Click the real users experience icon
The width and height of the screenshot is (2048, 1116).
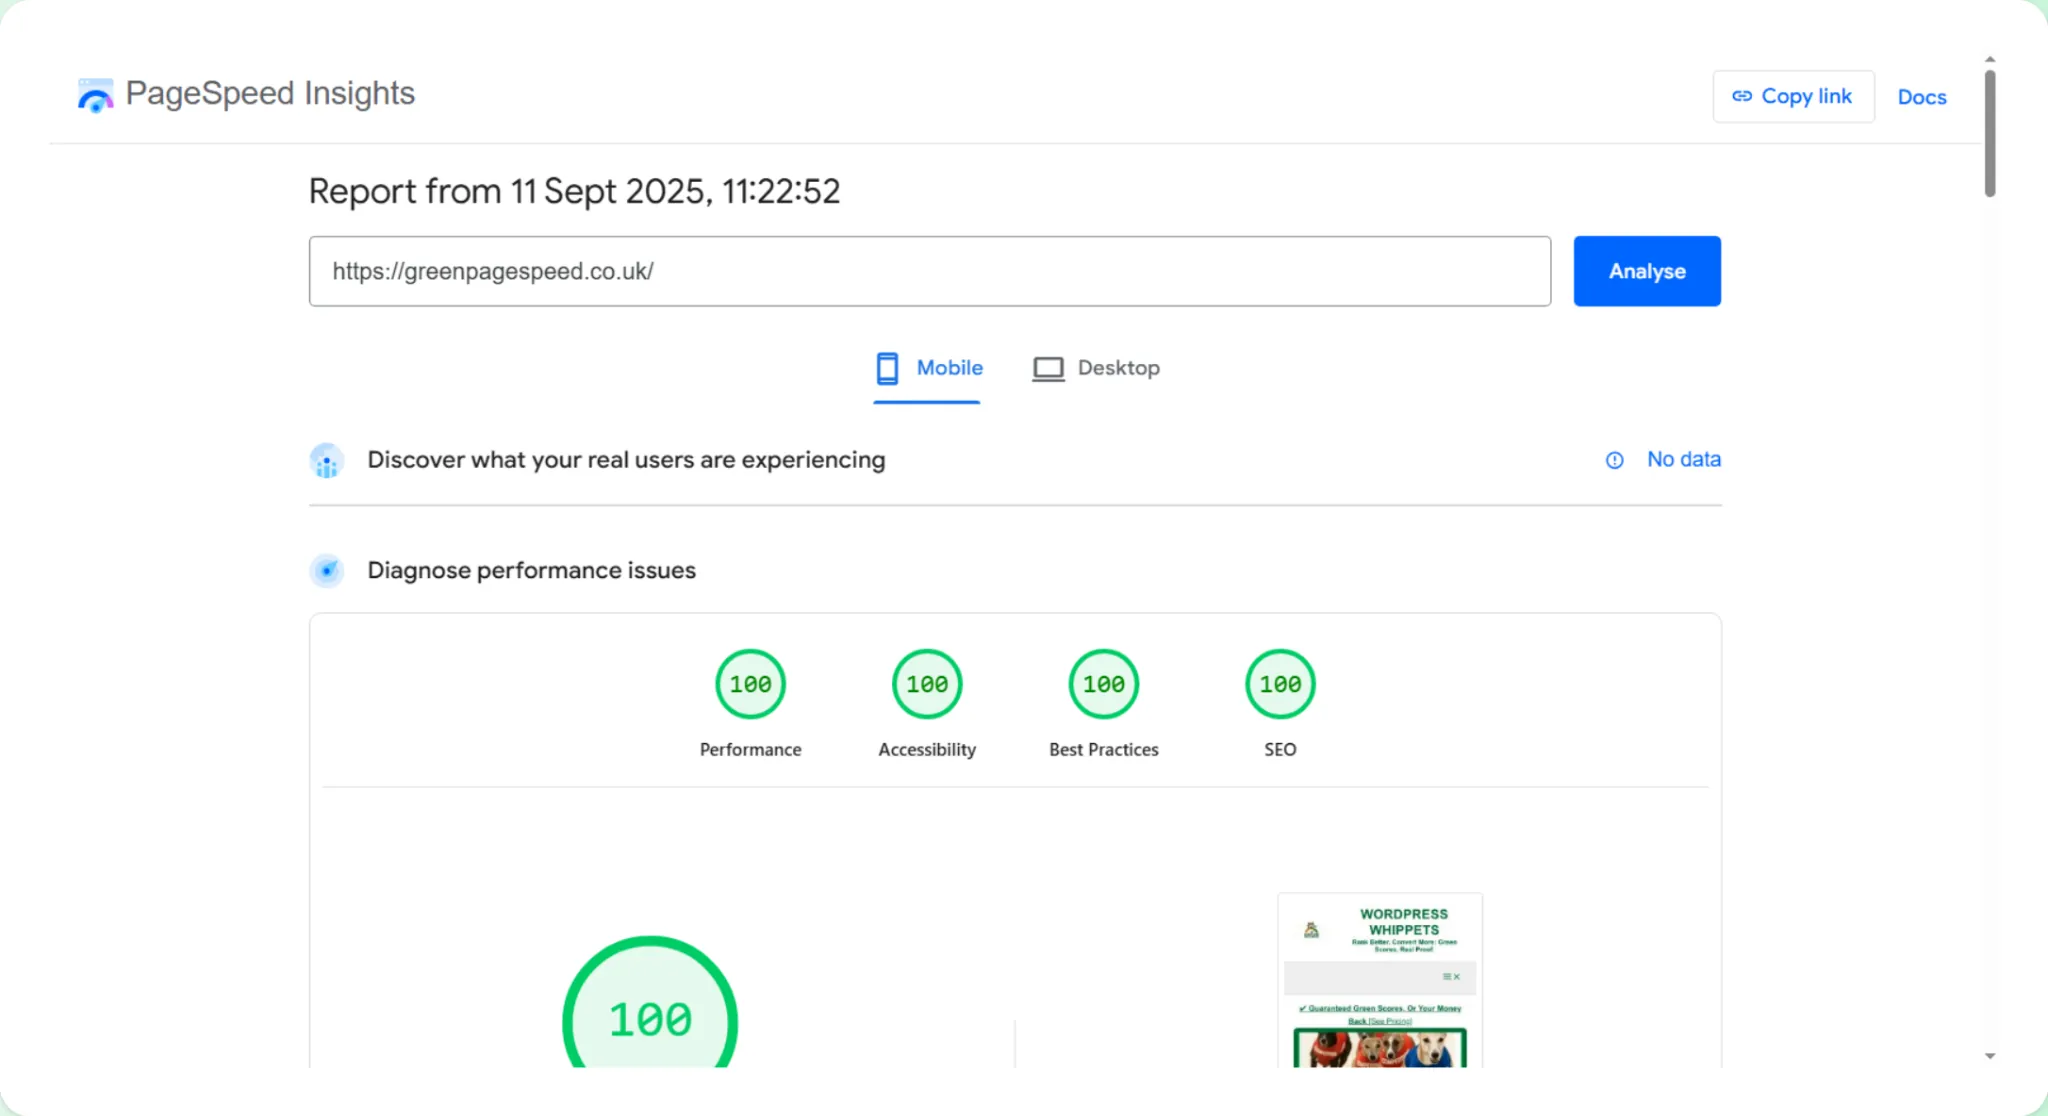(x=326, y=461)
